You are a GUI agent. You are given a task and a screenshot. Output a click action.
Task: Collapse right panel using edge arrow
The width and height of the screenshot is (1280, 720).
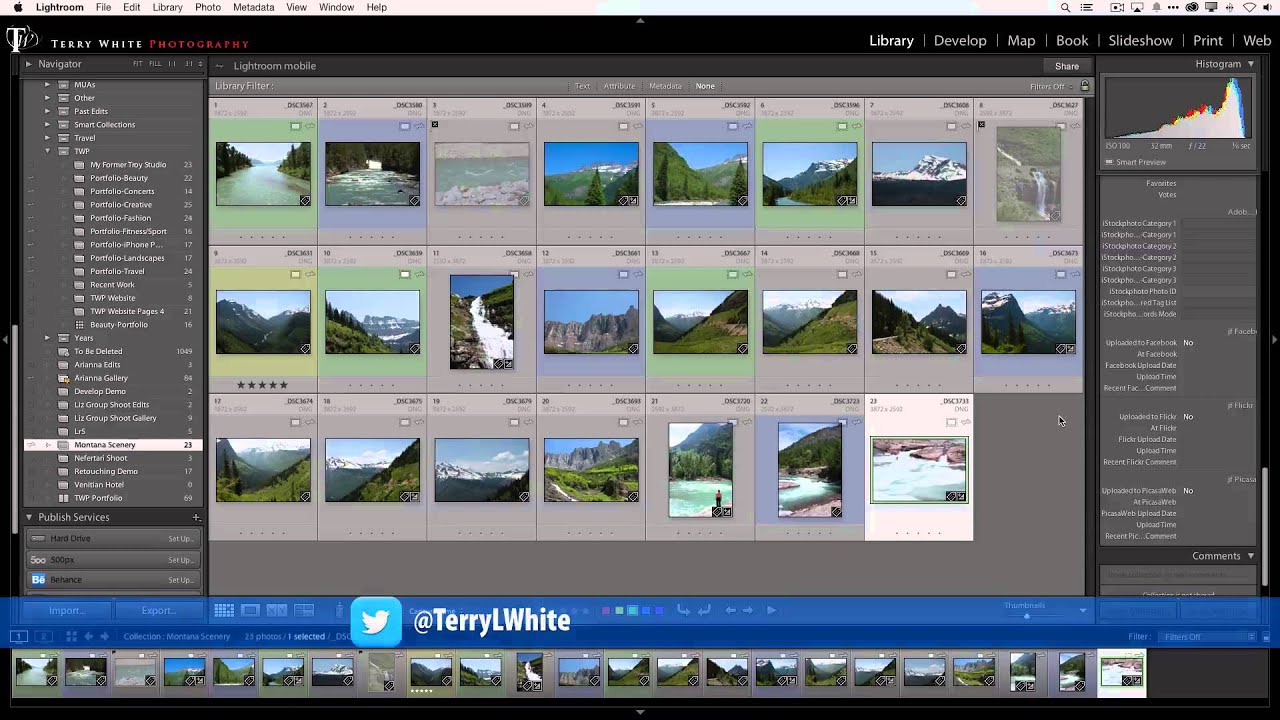click(1275, 340)
